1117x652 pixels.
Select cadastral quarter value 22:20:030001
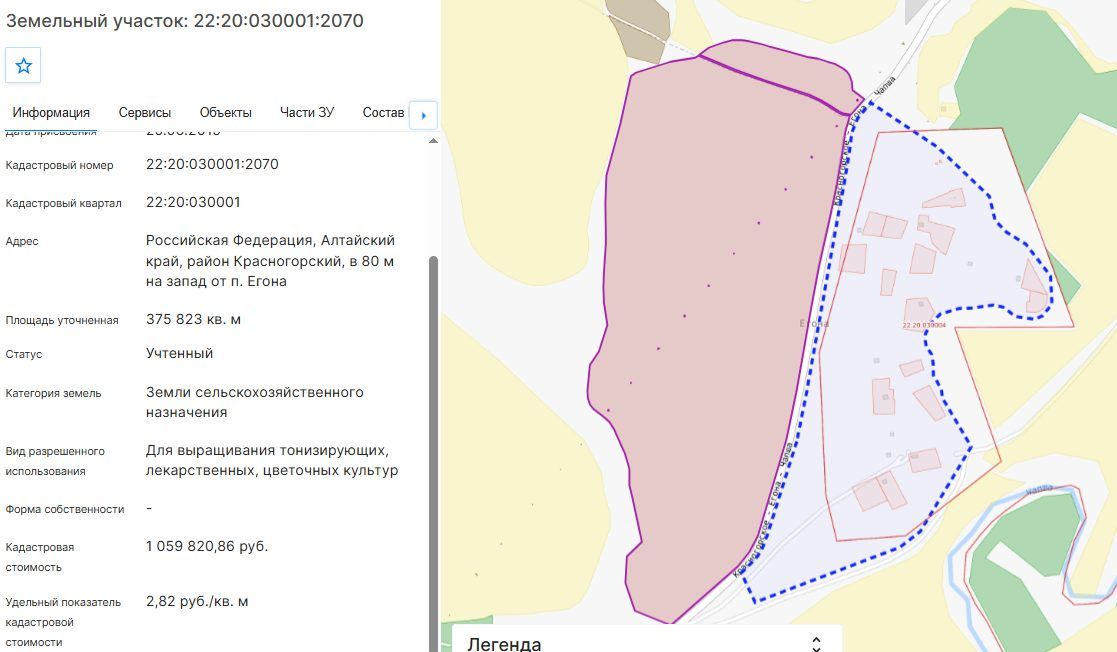[193, 202]
